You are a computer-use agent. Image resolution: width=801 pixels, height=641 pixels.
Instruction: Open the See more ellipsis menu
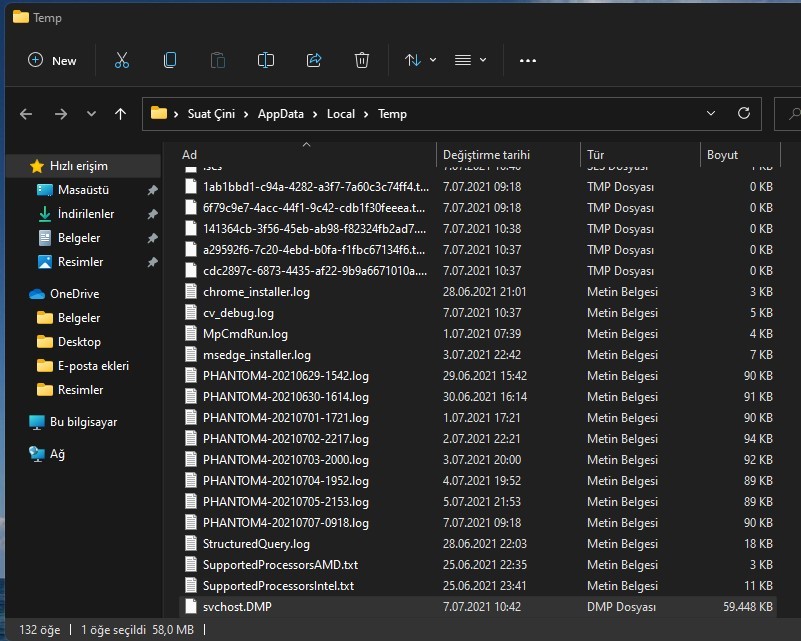pos(528,60)
